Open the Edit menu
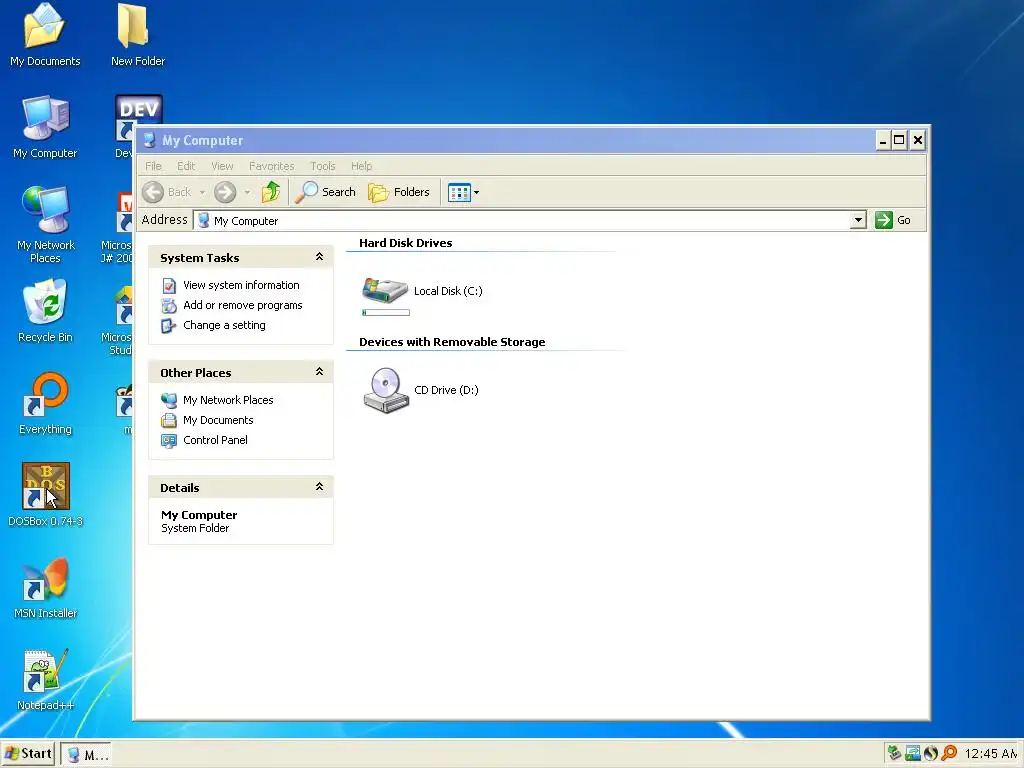 pos(186,166)
